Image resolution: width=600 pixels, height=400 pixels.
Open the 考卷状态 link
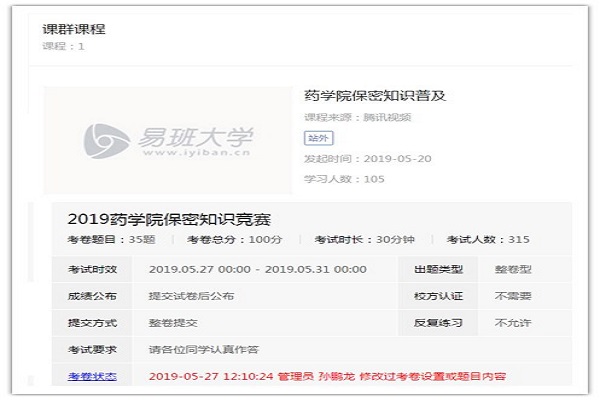tap(92, 377)
